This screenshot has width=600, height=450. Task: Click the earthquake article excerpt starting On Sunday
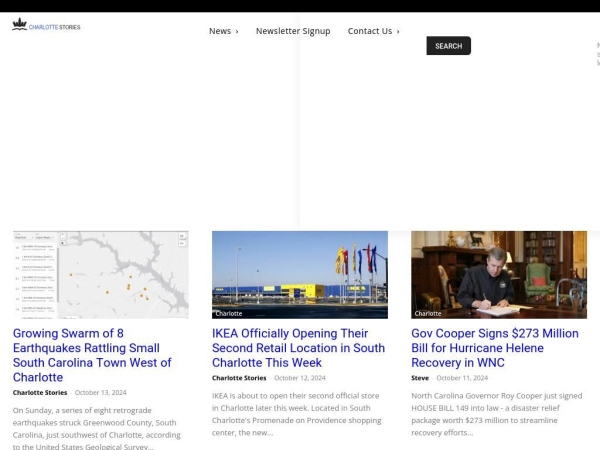pos(97,428)
